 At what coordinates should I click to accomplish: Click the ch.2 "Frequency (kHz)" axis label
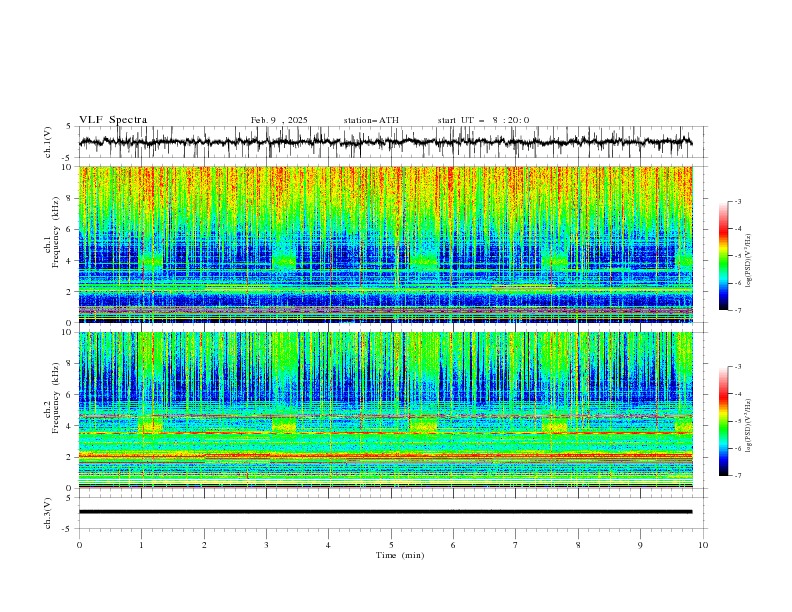pos(56,398)
